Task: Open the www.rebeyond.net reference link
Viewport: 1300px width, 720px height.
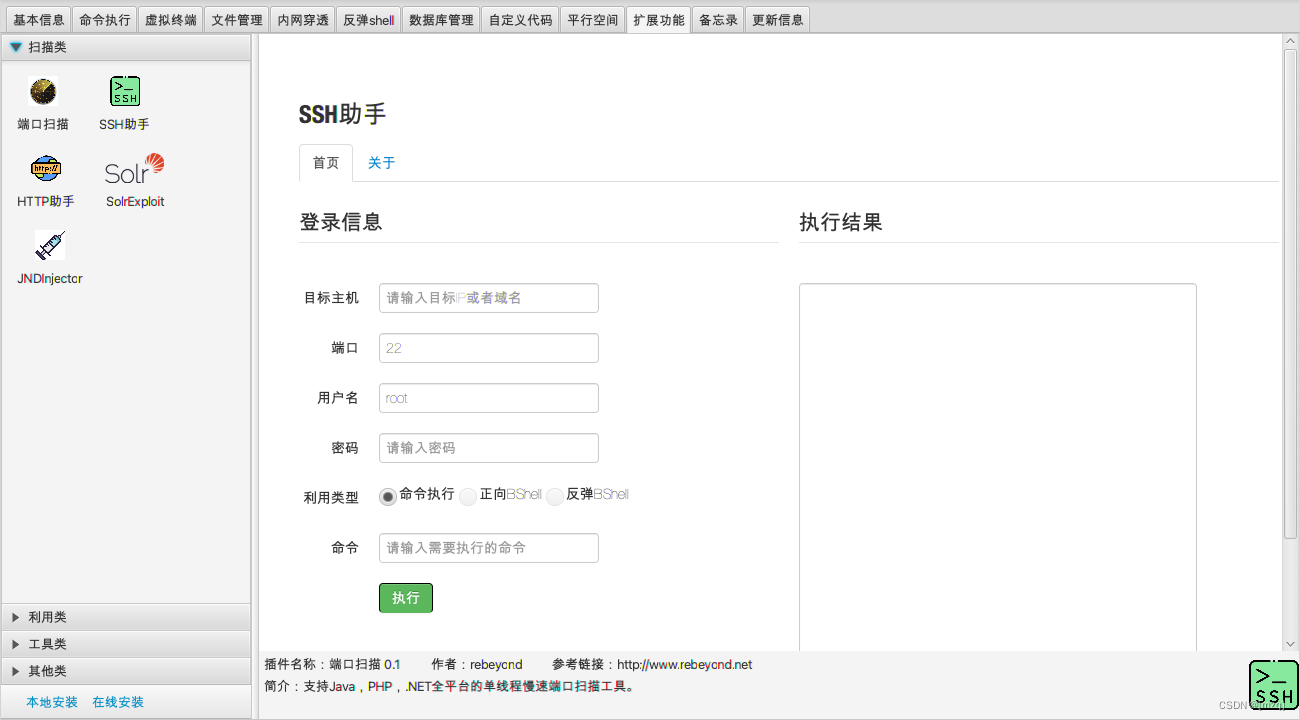Action: tap(684, 665)
